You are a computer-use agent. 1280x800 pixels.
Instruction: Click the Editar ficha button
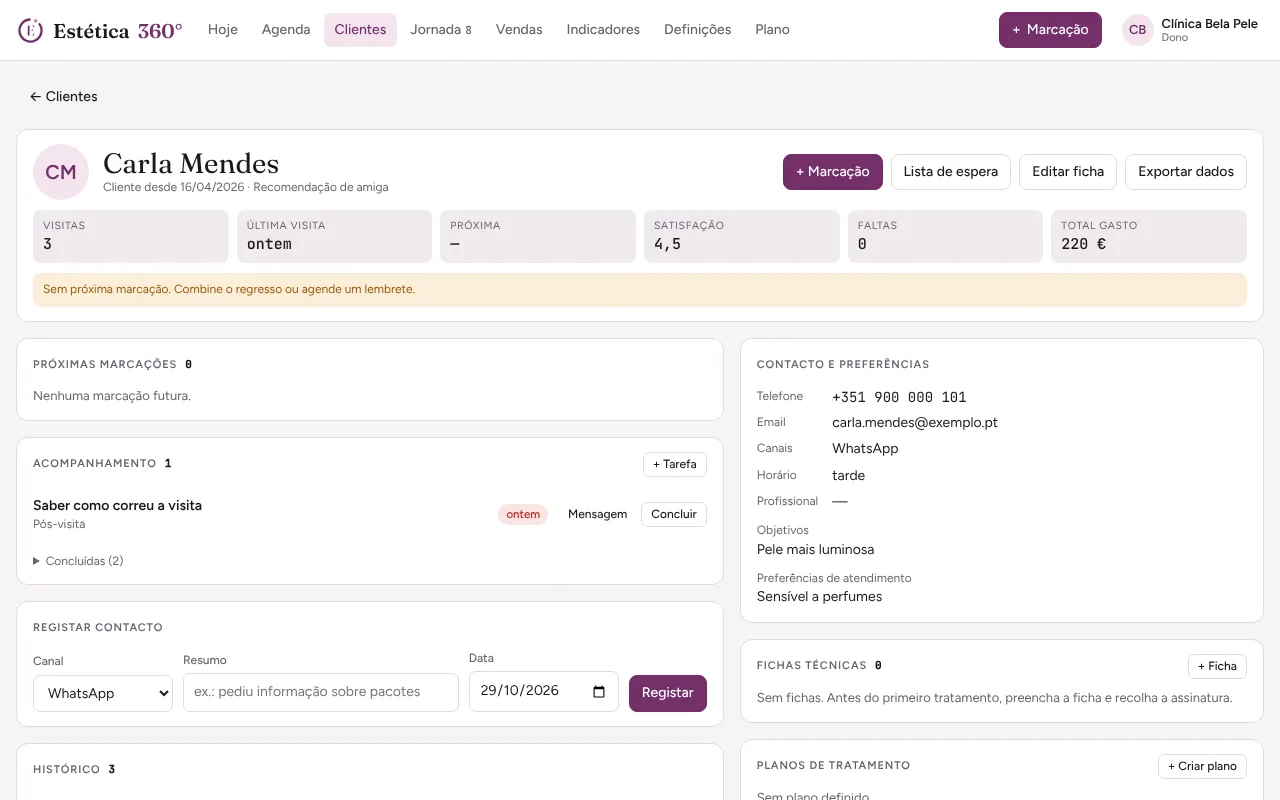click(x=1068, y=172)
